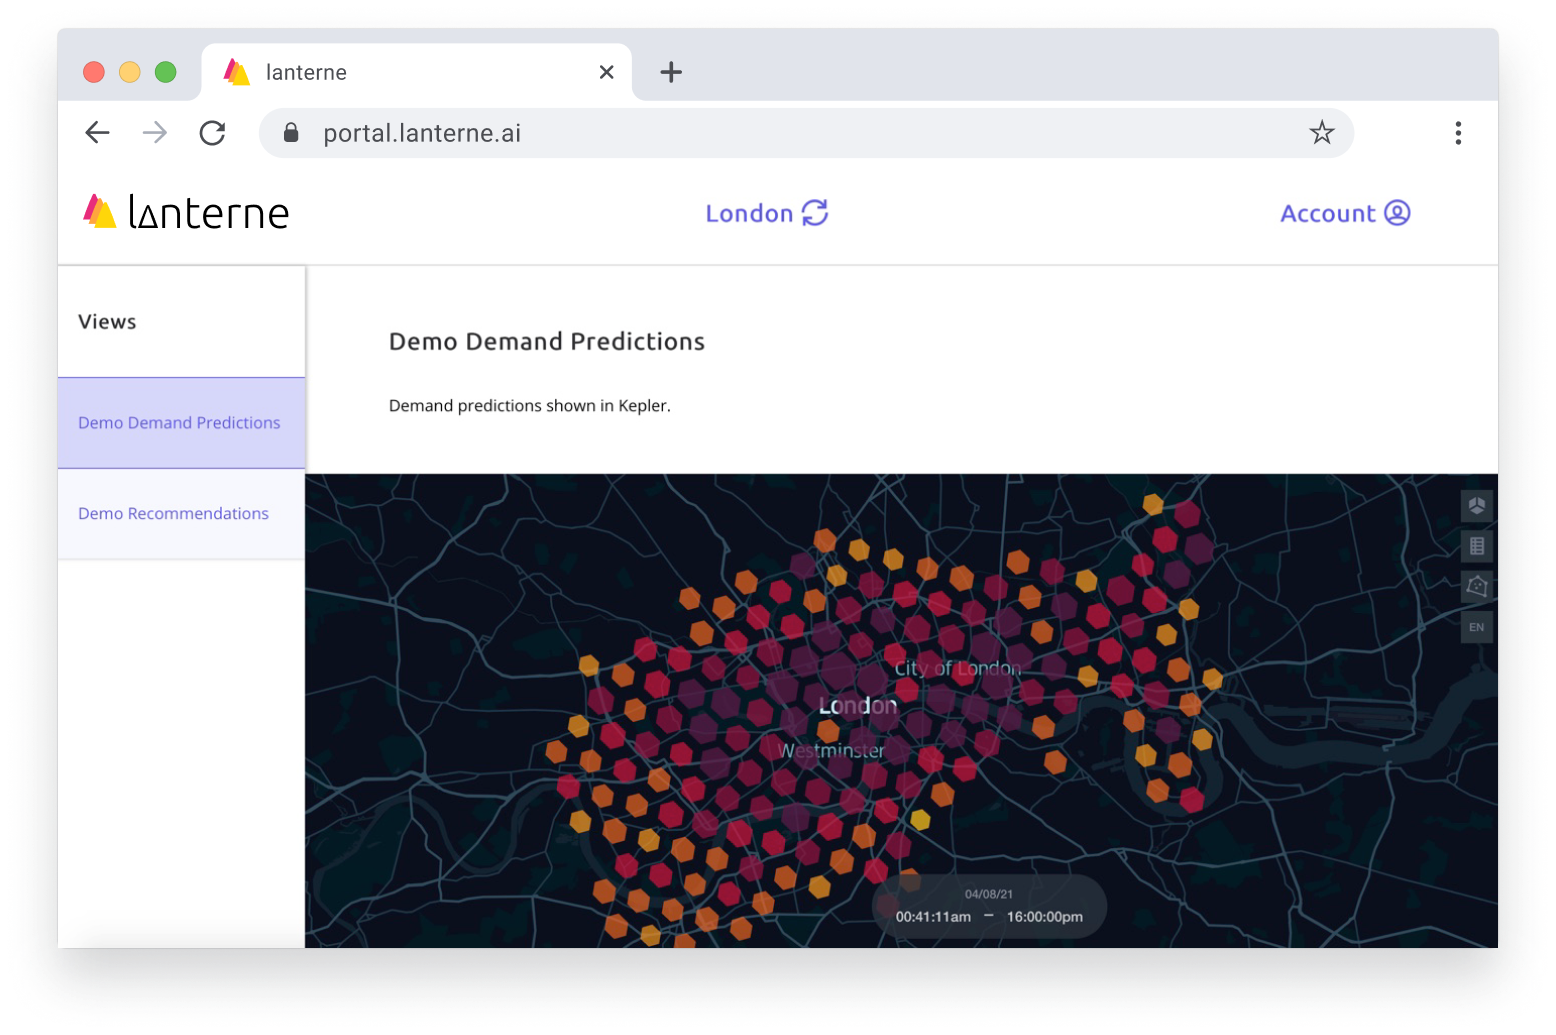Select the Demo Demand Predictions view
Viewport: 1556px width, 1035px height.
point(179,422)
